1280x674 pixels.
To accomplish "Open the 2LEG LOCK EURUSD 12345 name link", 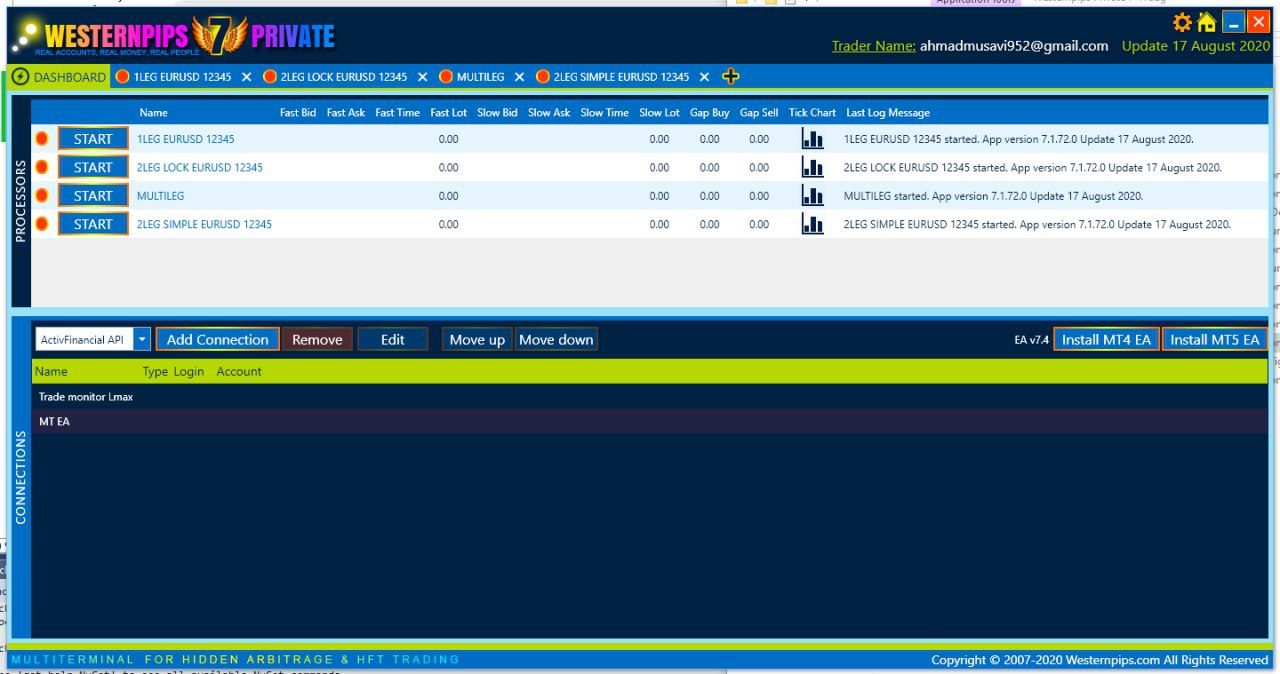I will coord(200,167).
